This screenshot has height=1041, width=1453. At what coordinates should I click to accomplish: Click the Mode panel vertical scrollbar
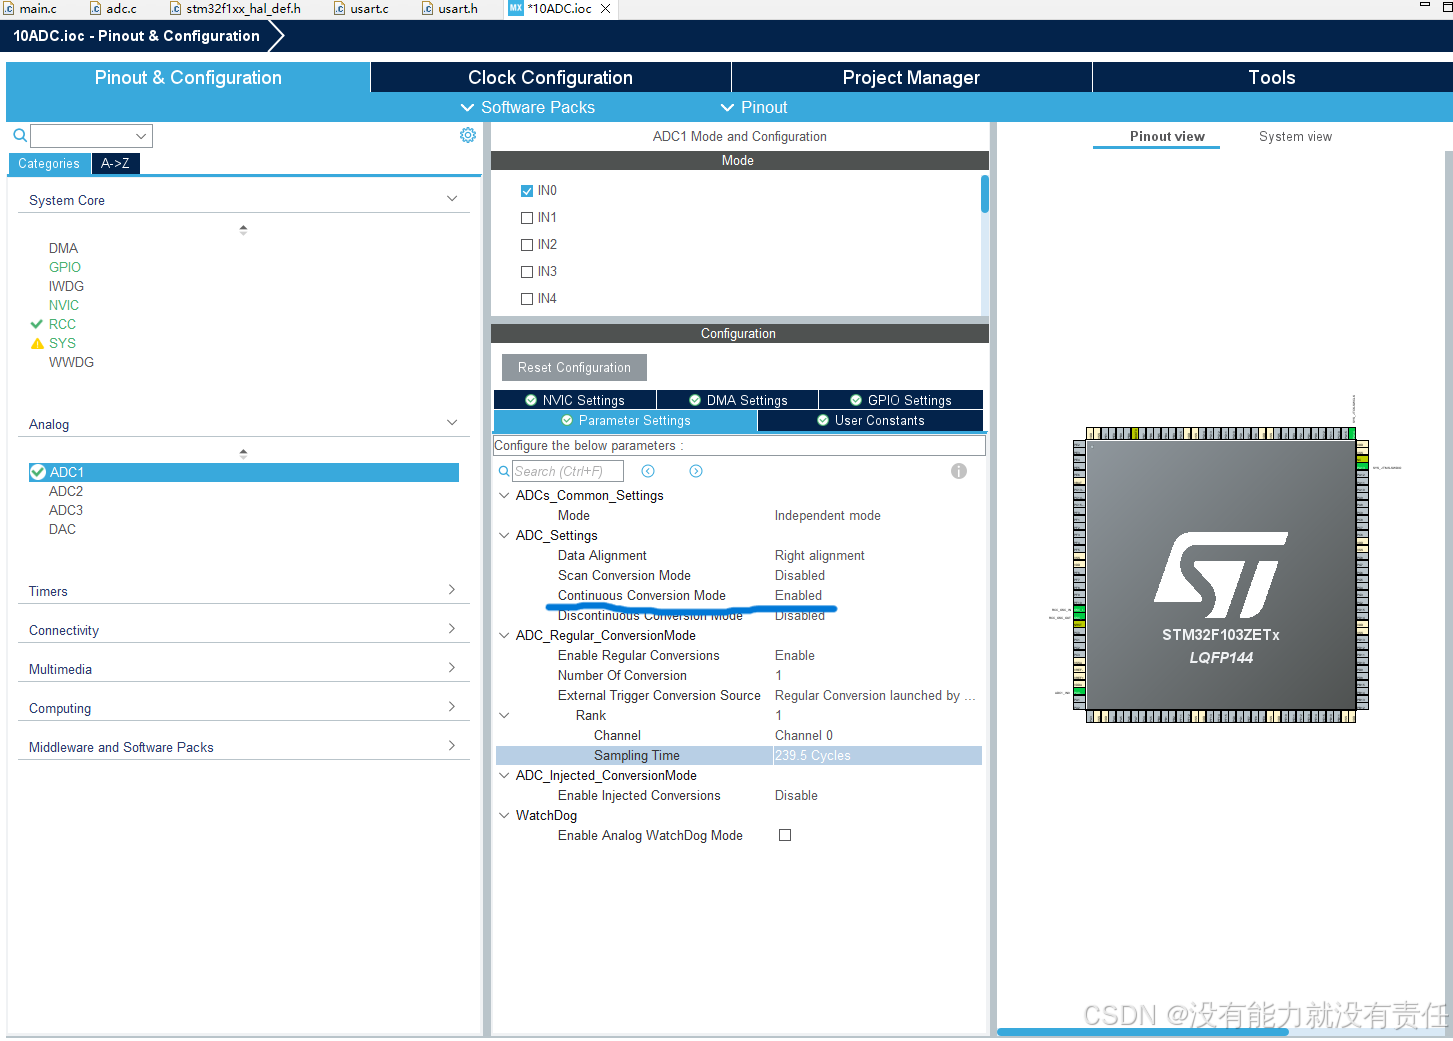983,195
